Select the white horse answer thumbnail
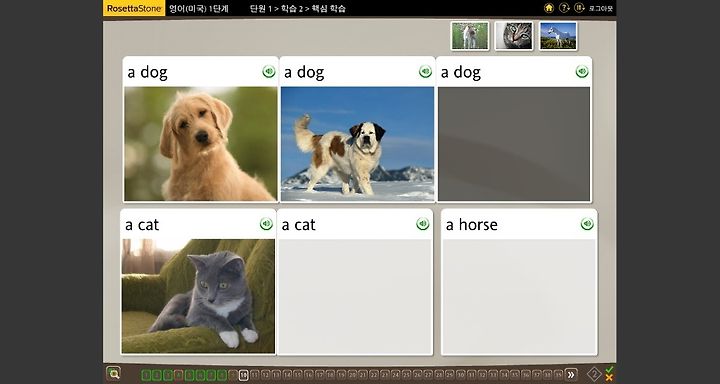The image size is (720, 384). click(x=558, y=36)
